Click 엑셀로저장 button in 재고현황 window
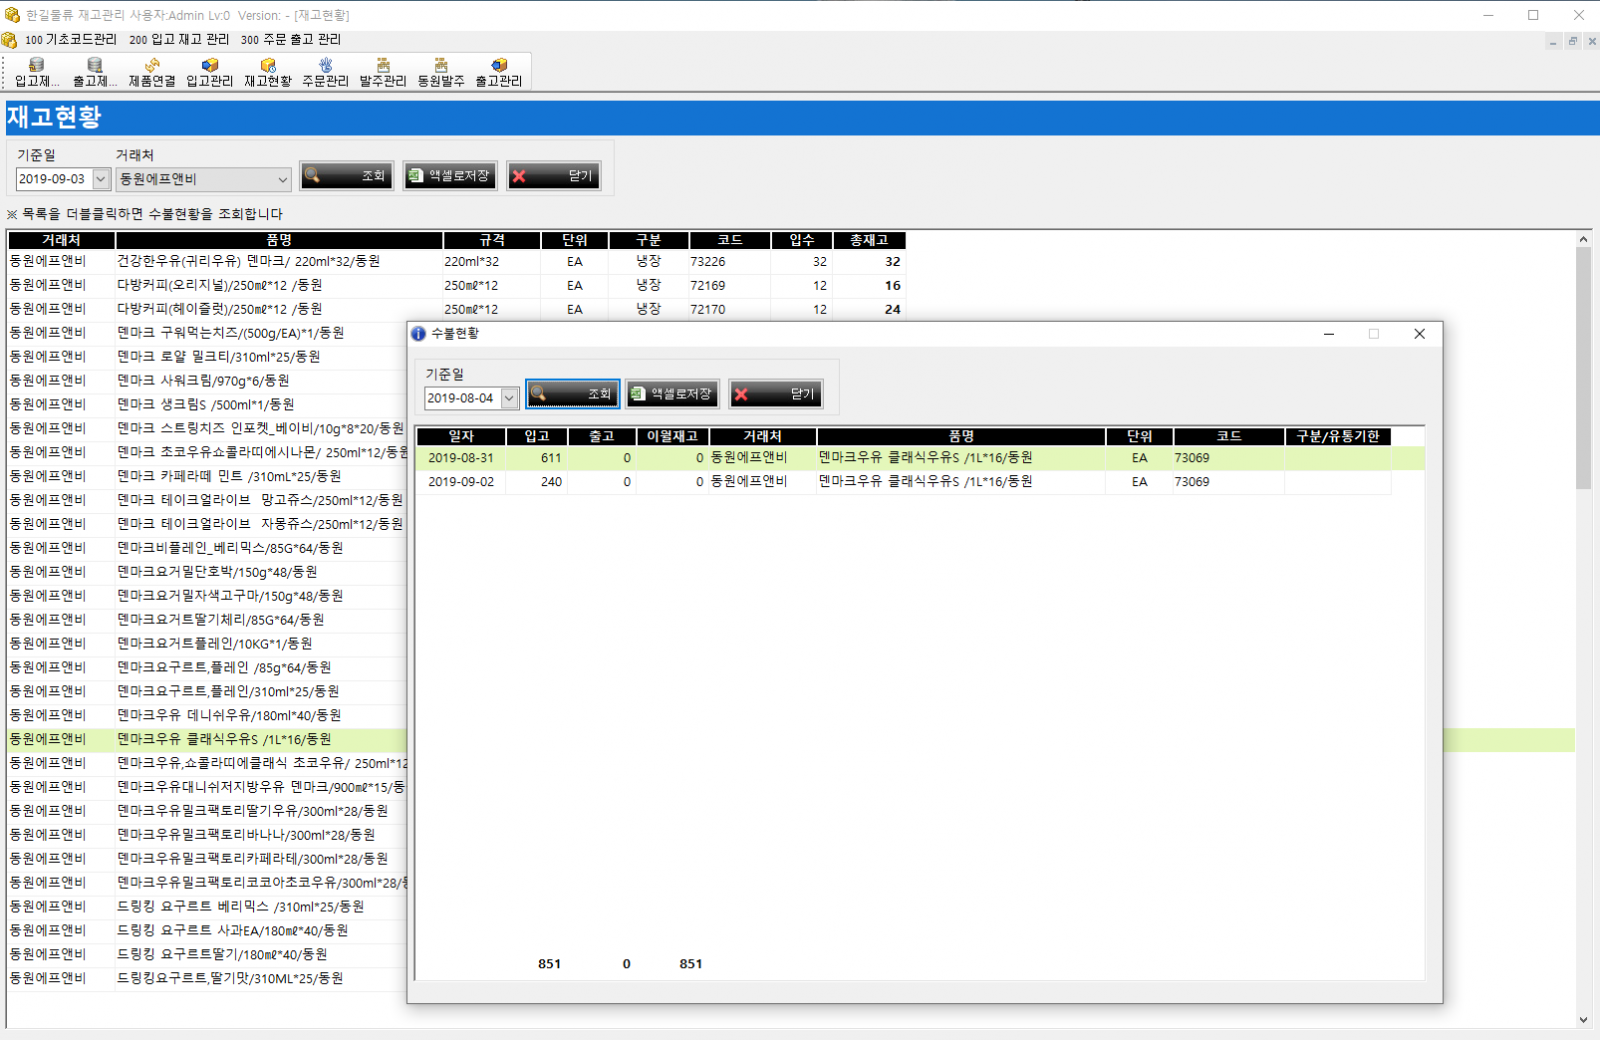Screen dimensions: 1600x1040 pyautogui.click(x=450, y=176)
